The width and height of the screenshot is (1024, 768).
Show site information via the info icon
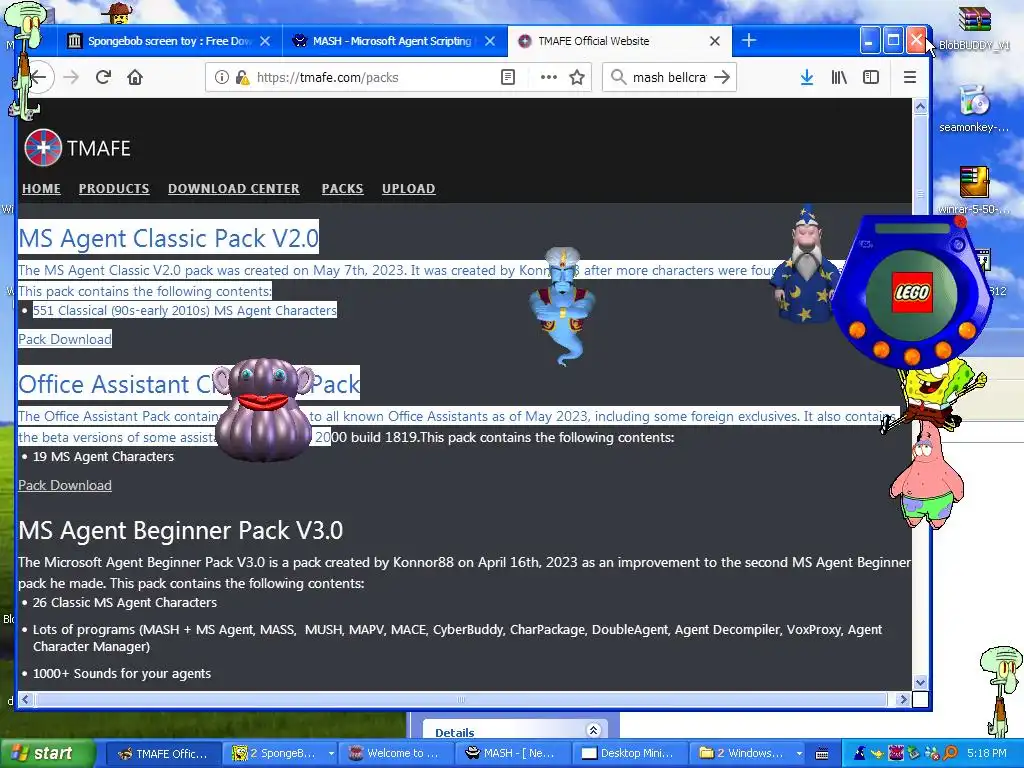point(221,77)
